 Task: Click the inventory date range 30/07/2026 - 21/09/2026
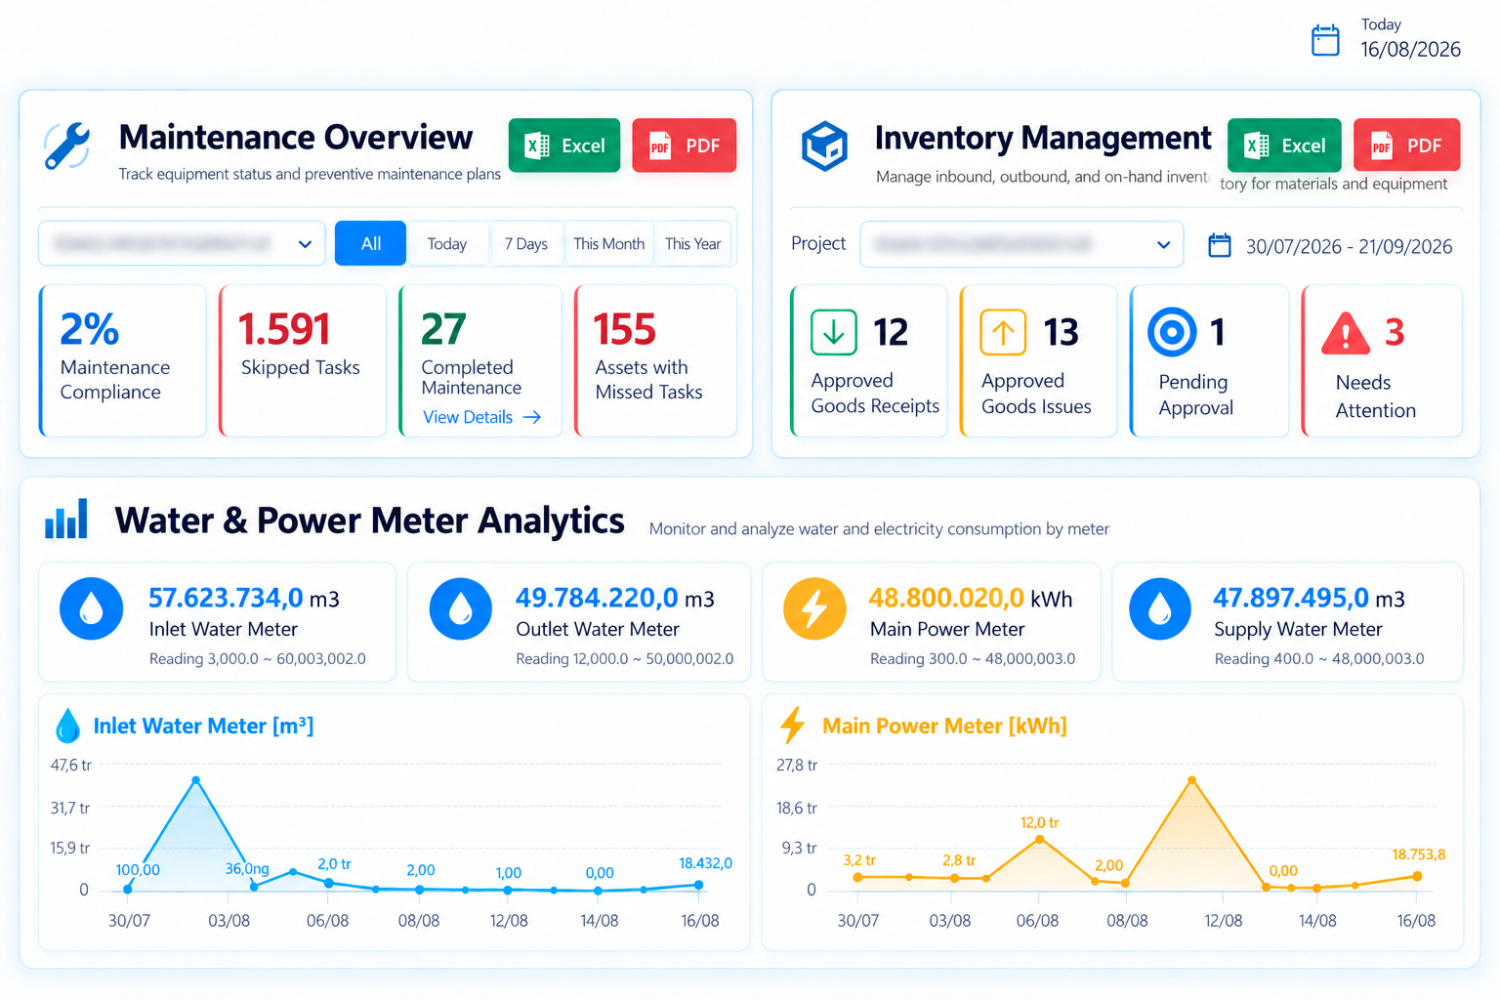point(1349,247)
